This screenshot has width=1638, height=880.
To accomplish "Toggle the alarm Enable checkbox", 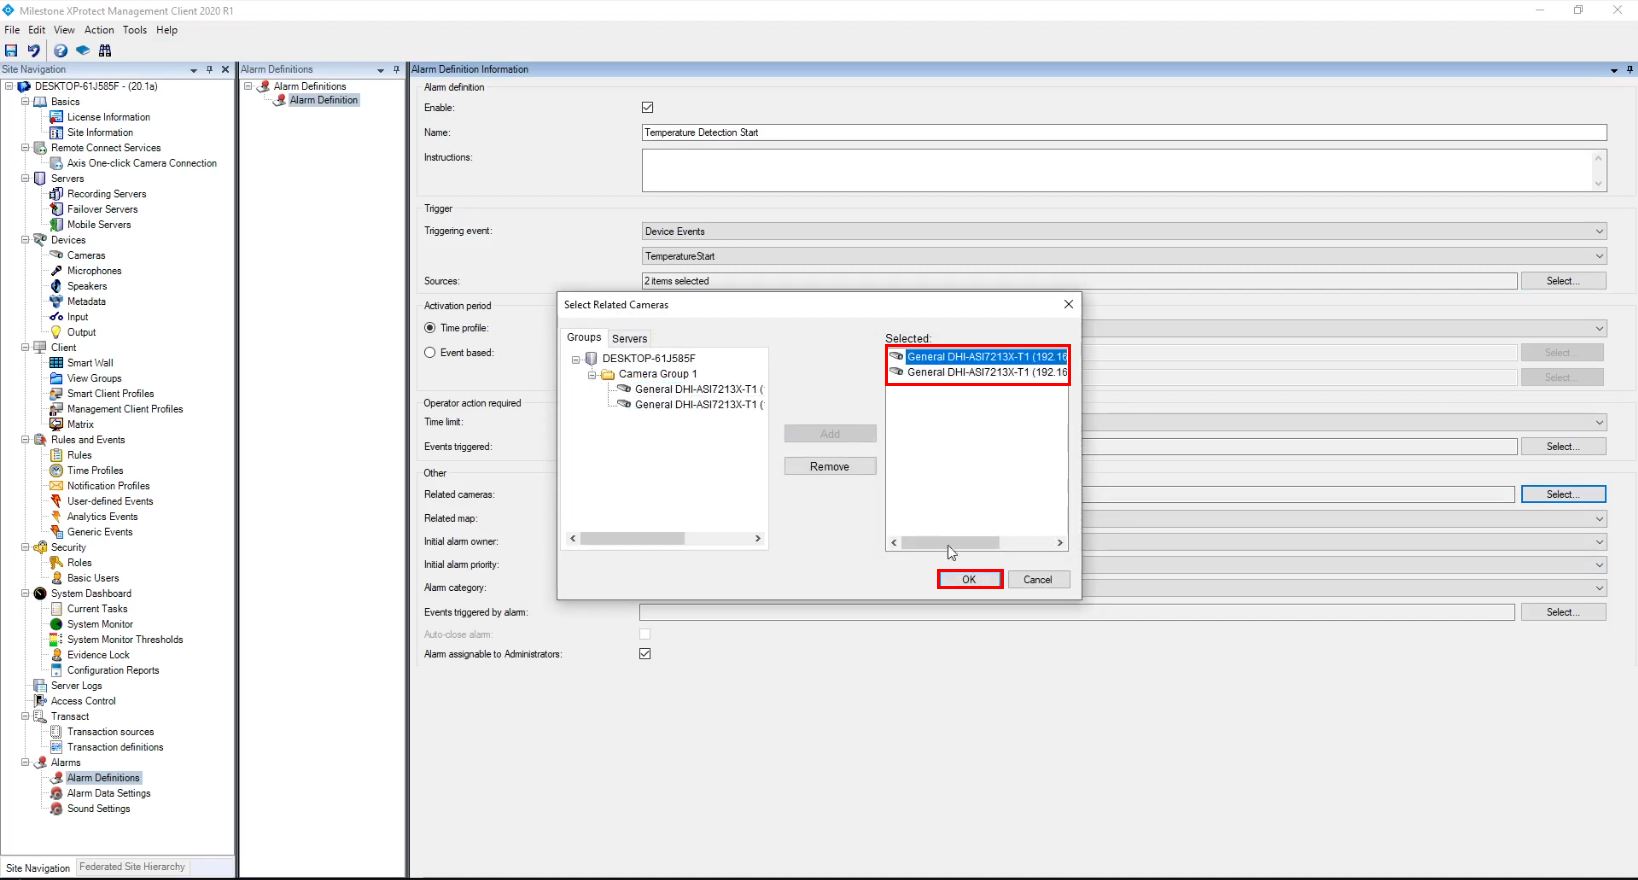I will 647,107.
